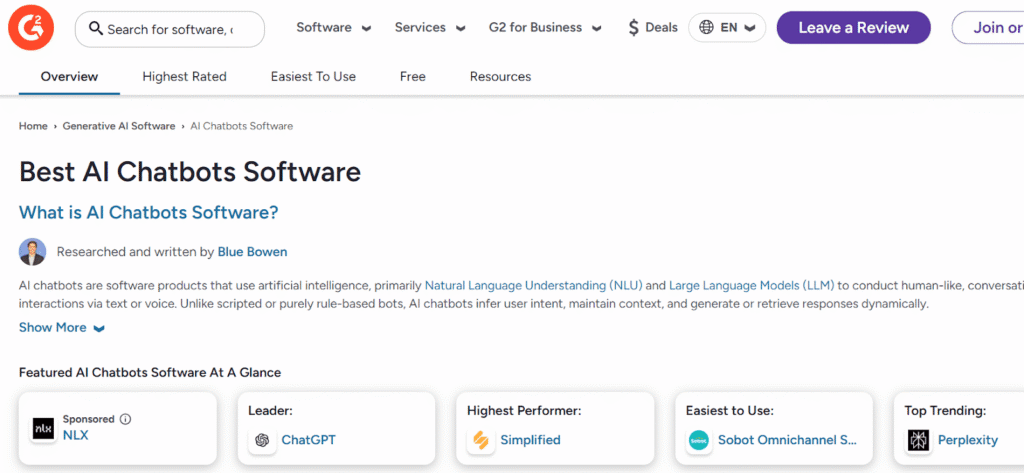Open the Deals link
The width and height of the screenshot is (1024, 473).
[652, 28]
